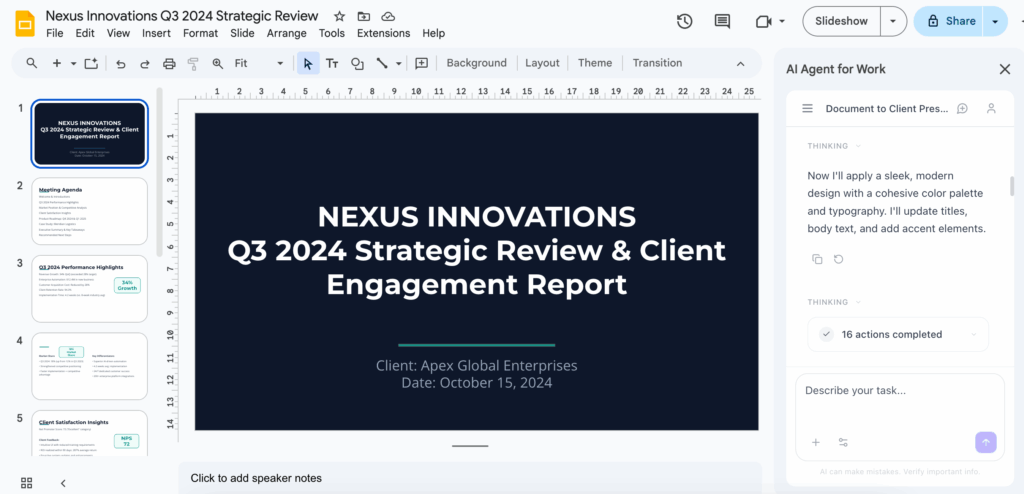Print the presentation
Screen dimensions: 1024x494
169,63
